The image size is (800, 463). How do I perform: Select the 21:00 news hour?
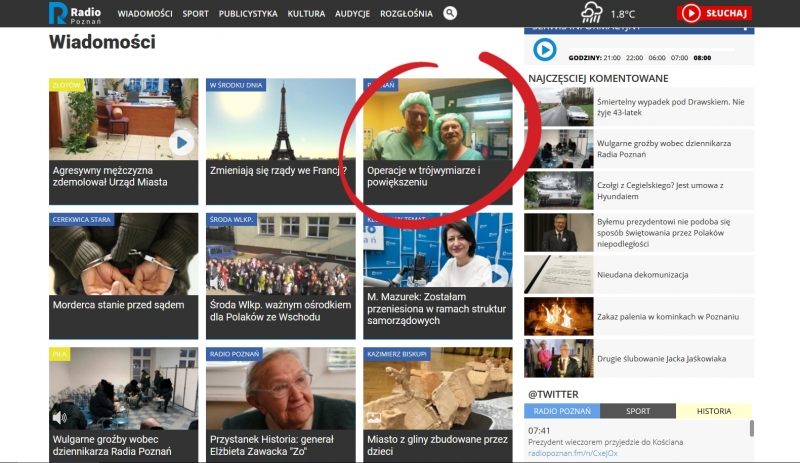(612, 58)
